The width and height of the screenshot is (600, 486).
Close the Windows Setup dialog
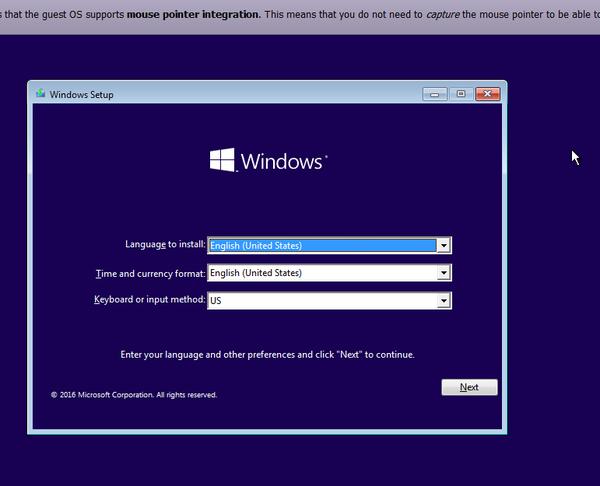[x=487, y=94]
